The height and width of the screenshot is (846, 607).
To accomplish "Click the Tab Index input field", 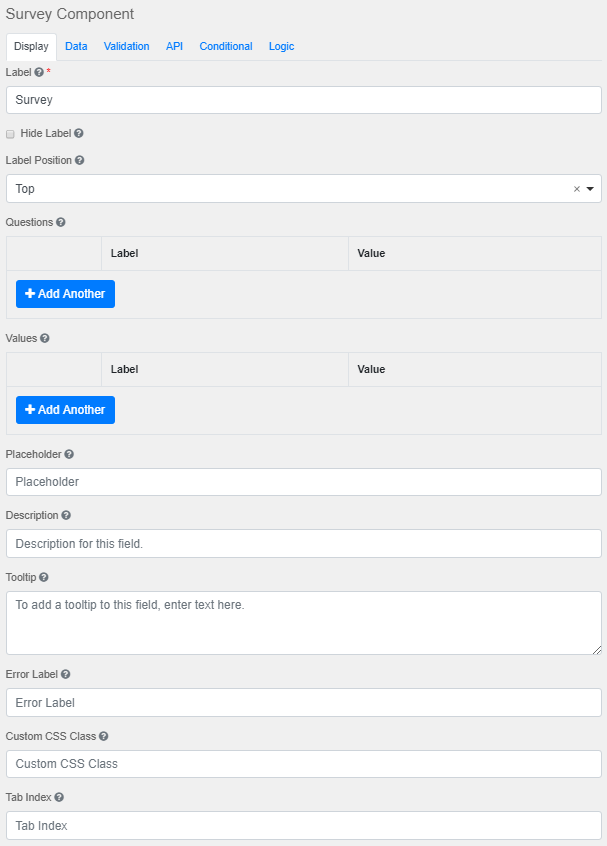I will (303, 826).
